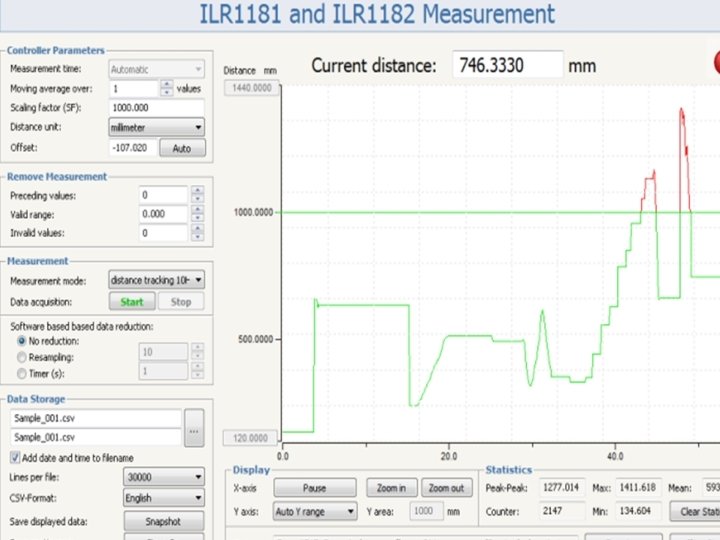
Task: Open the Measurement time dropdown
Action: (x=156, y=69)
